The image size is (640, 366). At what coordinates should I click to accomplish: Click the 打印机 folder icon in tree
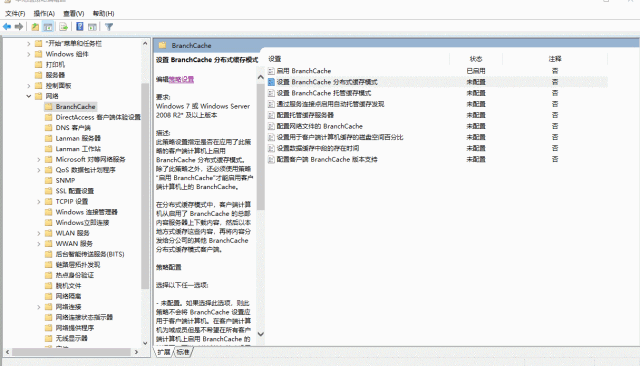click(39, 64)
